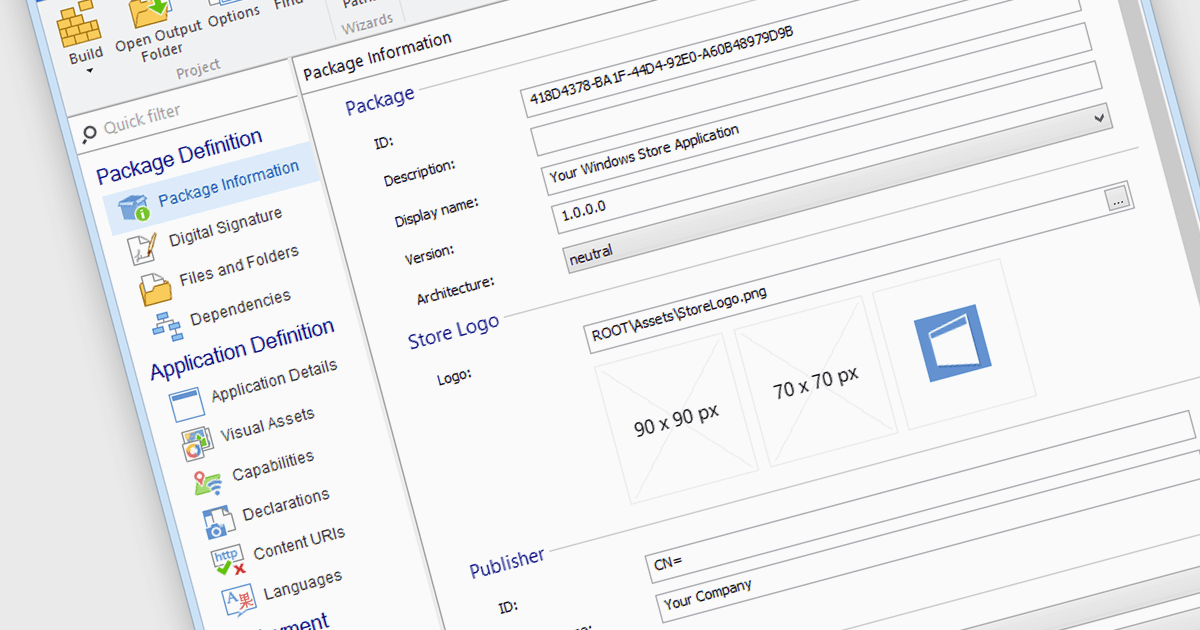Open the Application Details page
The height and width of the screenshot is (630, 1200).
tap(274, 382)
